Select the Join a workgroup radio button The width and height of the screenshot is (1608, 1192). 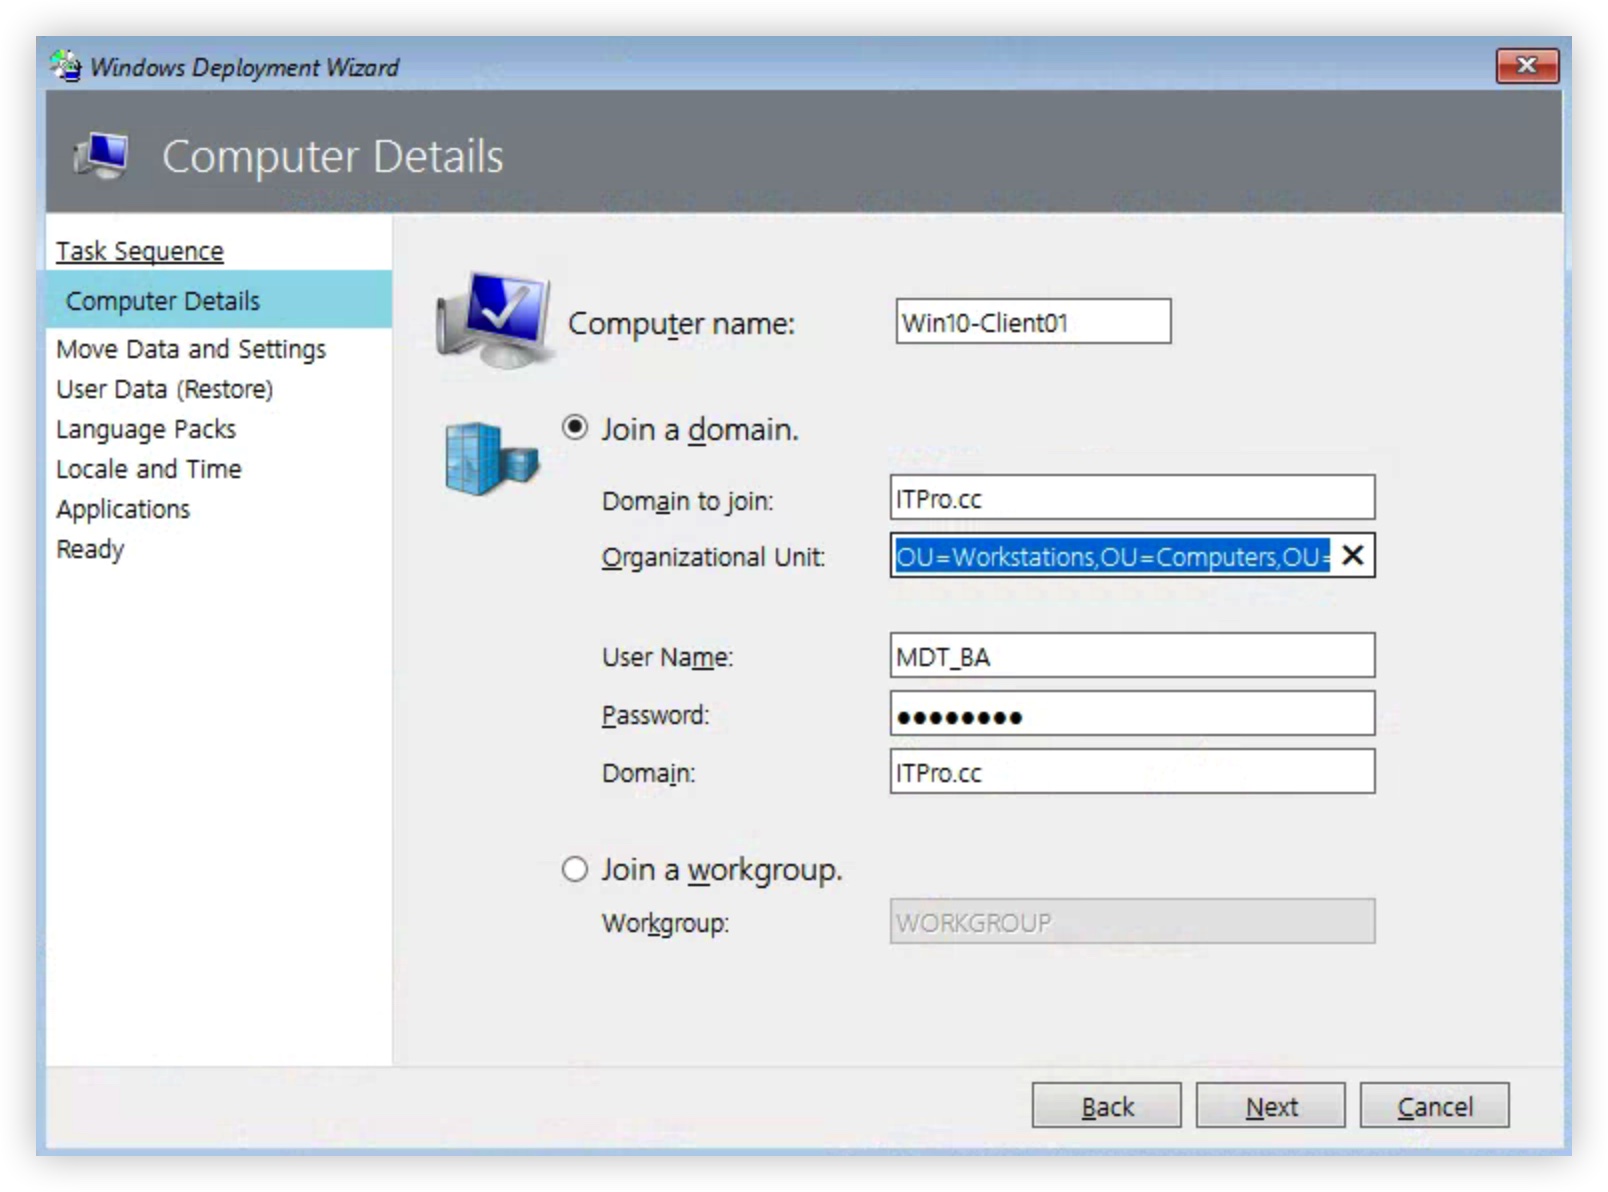pos(575,869)
